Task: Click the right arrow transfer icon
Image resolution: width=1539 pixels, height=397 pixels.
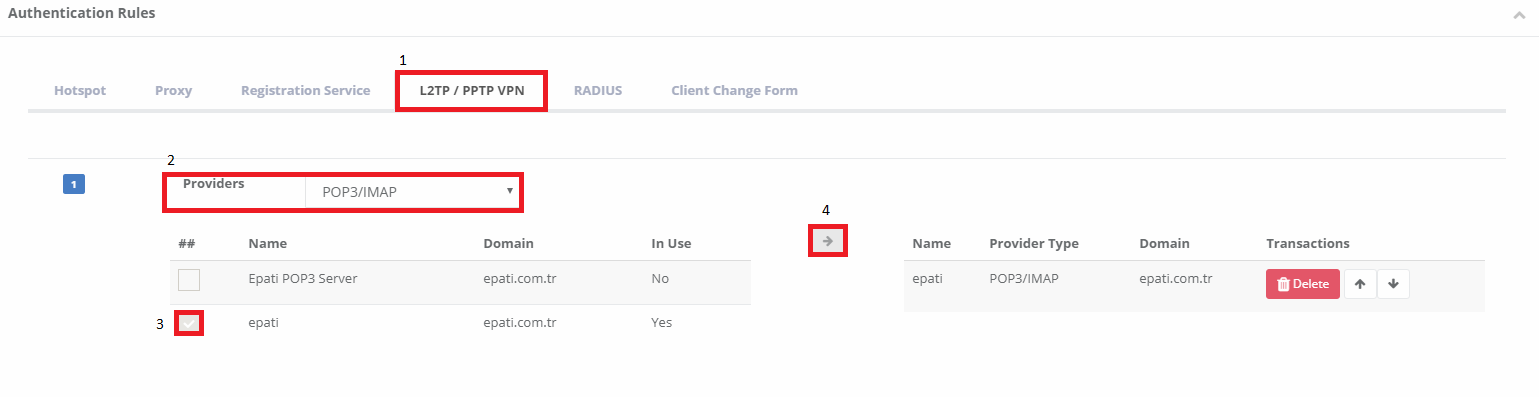Action: point(828,241)
